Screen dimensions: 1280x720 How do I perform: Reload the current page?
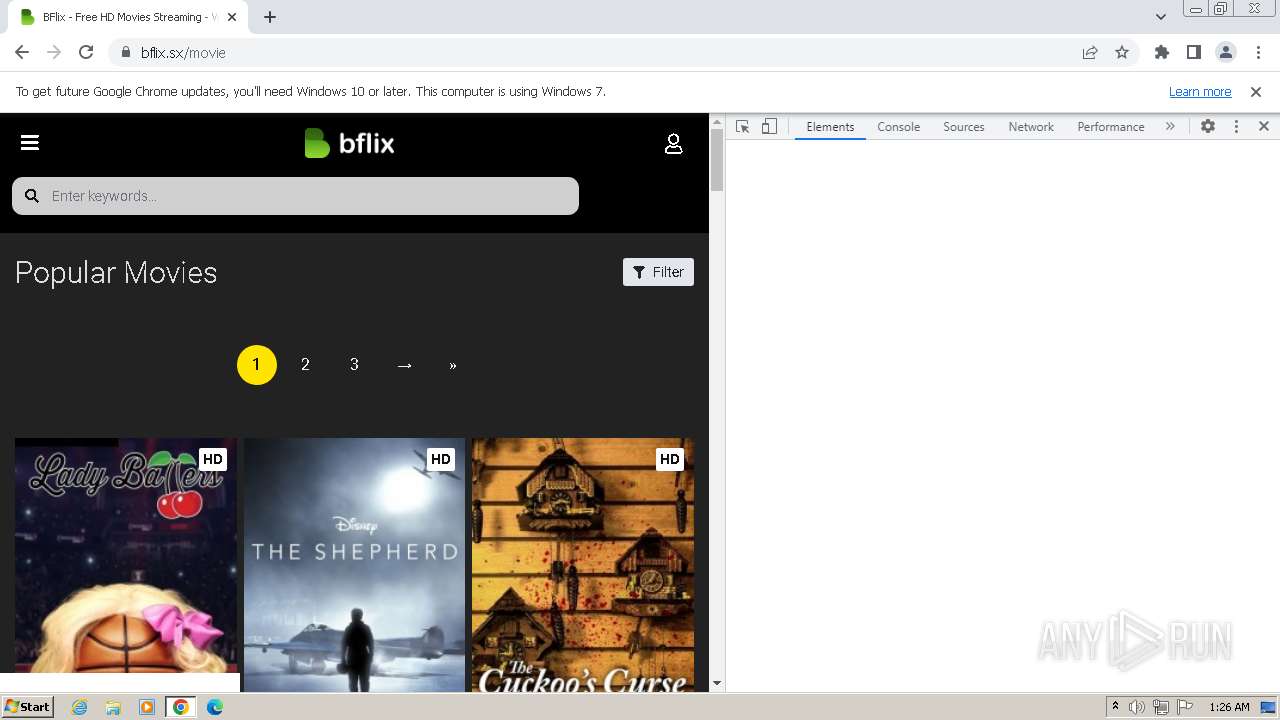[x=86, y=53]
